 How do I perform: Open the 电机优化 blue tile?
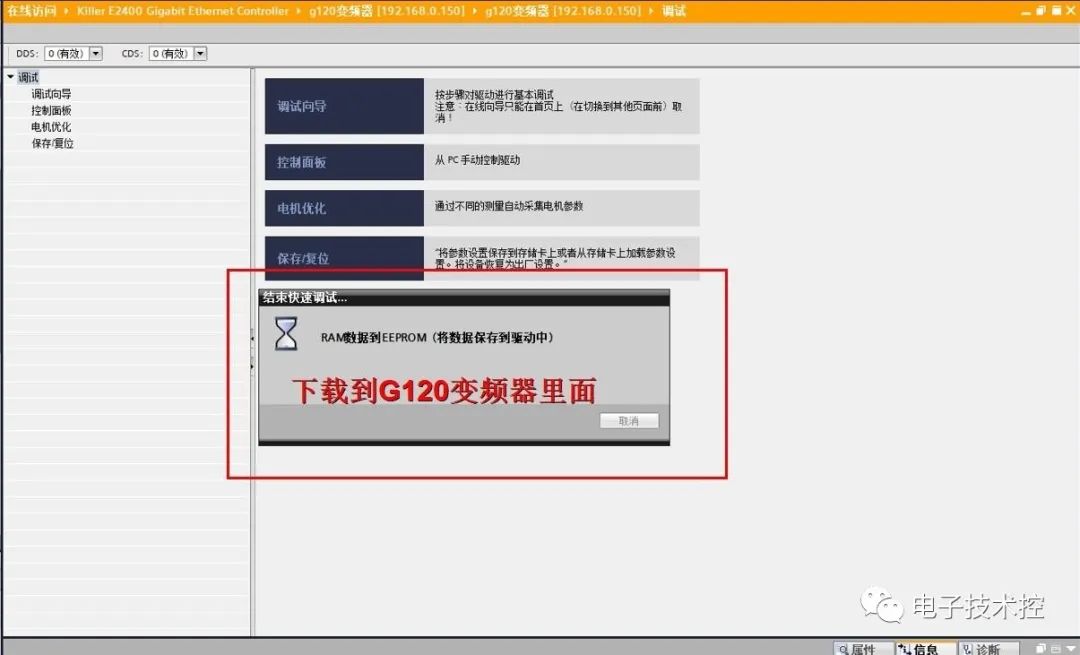(344, 208)
